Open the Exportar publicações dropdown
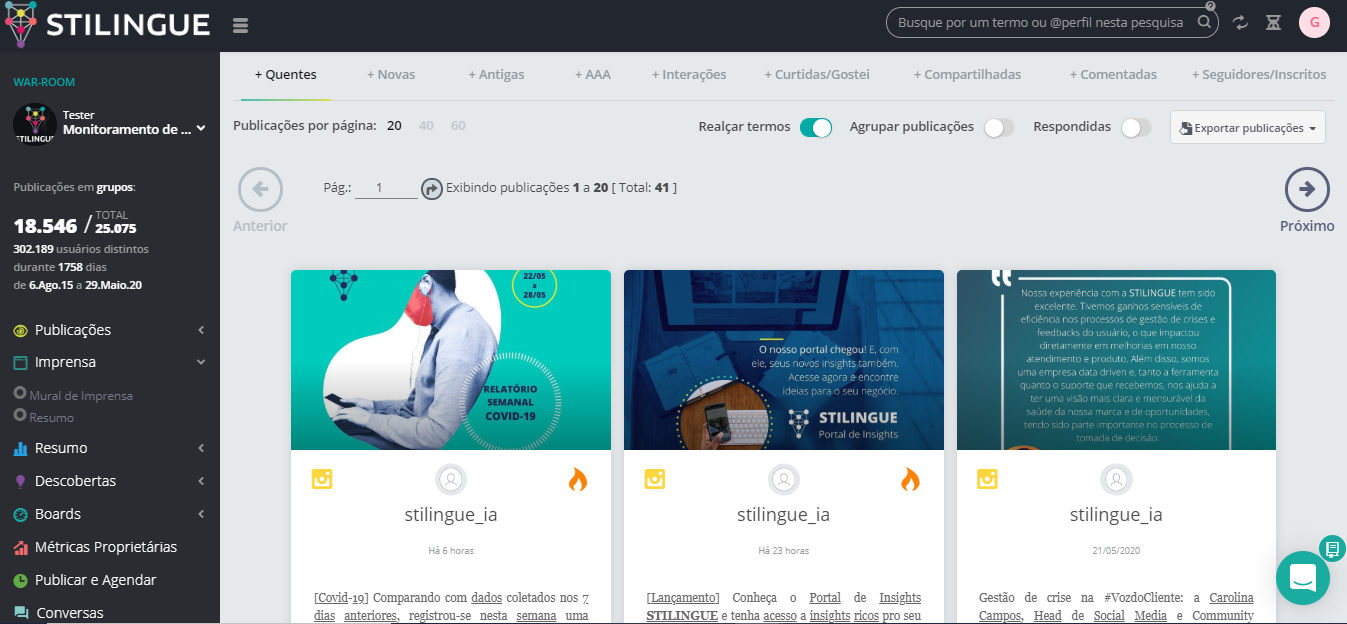 (x=1247, y=128)
